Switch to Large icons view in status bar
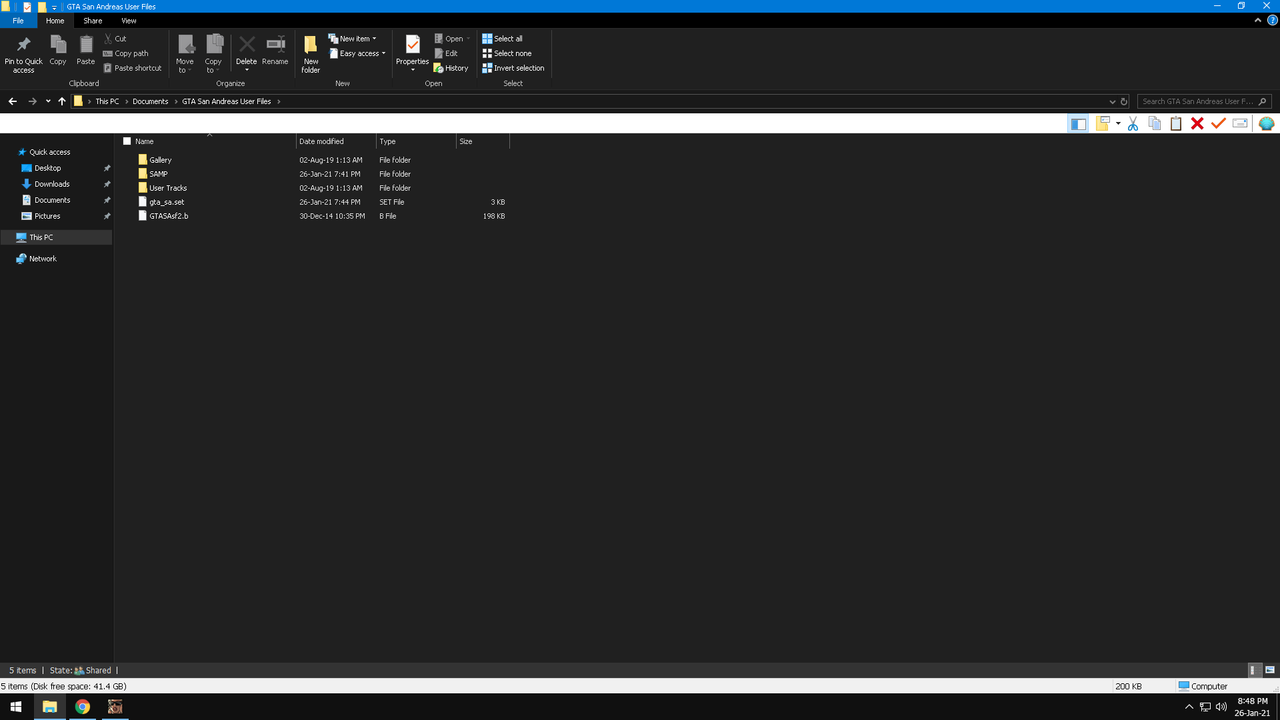Screen dimensions: 1280x720 pos(1270,670)
